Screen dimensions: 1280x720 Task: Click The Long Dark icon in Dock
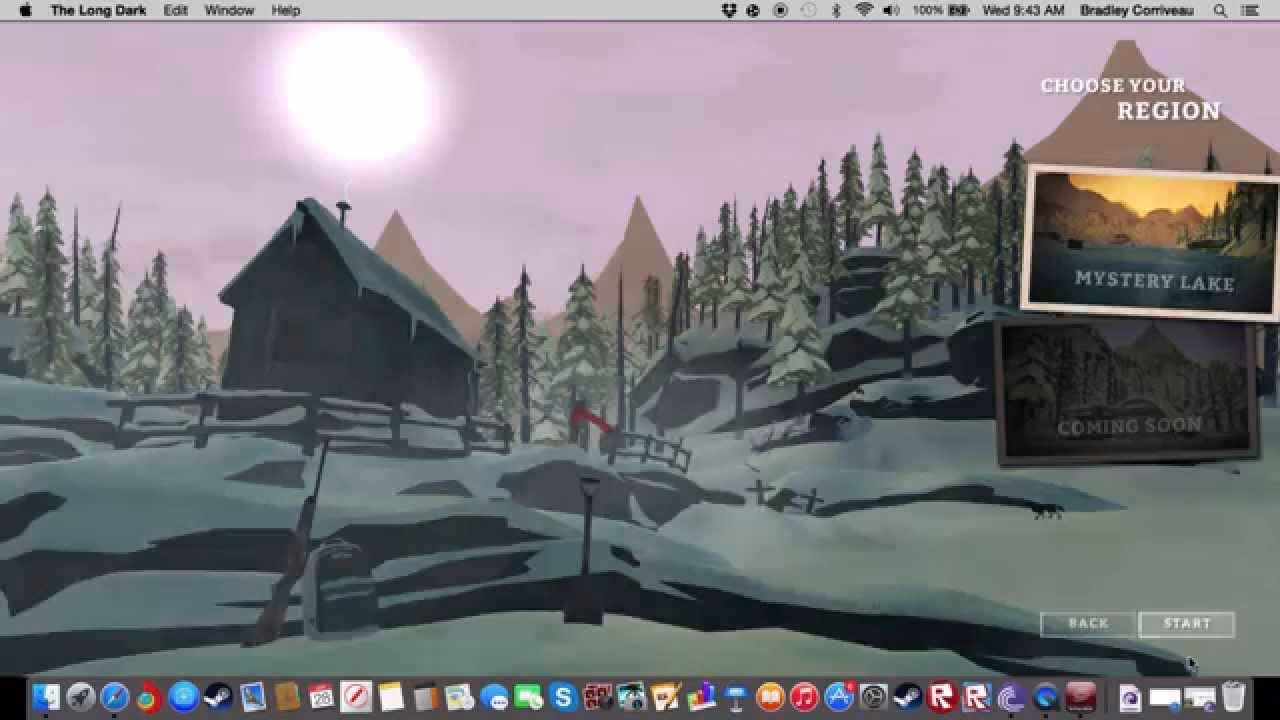pyautogui.click(x=1080, y=696)
